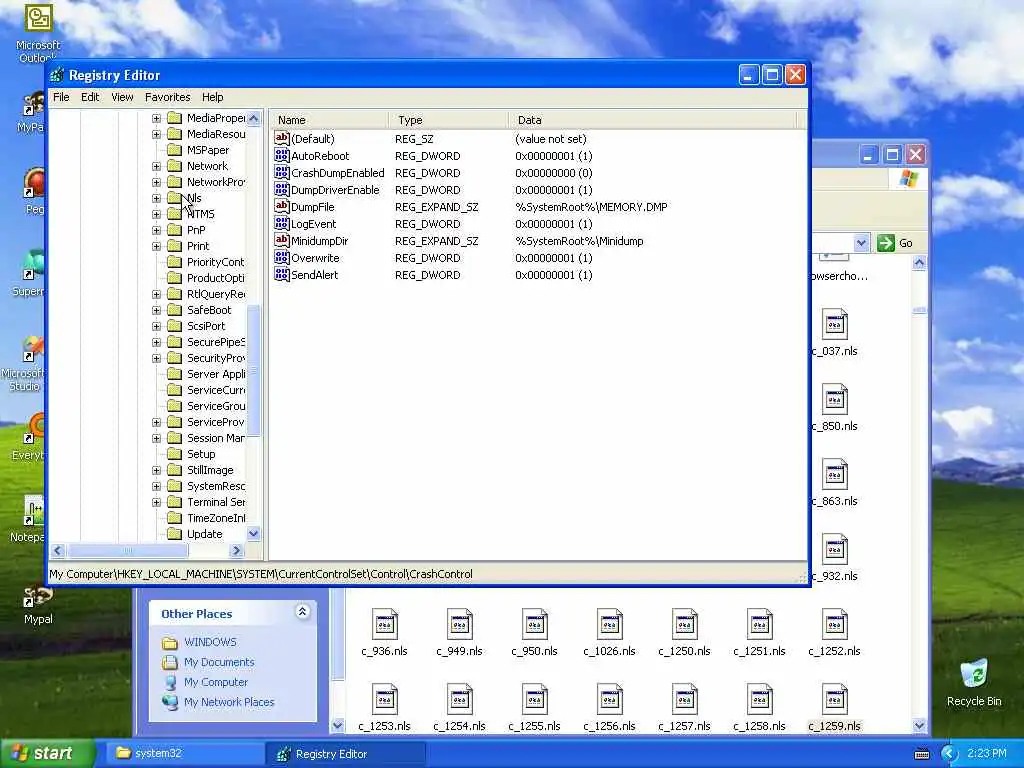Click tree pane scroll down arrow
Image resolution: width=1024 pixels, height=768 pixels.
click(x=254, y=534)
